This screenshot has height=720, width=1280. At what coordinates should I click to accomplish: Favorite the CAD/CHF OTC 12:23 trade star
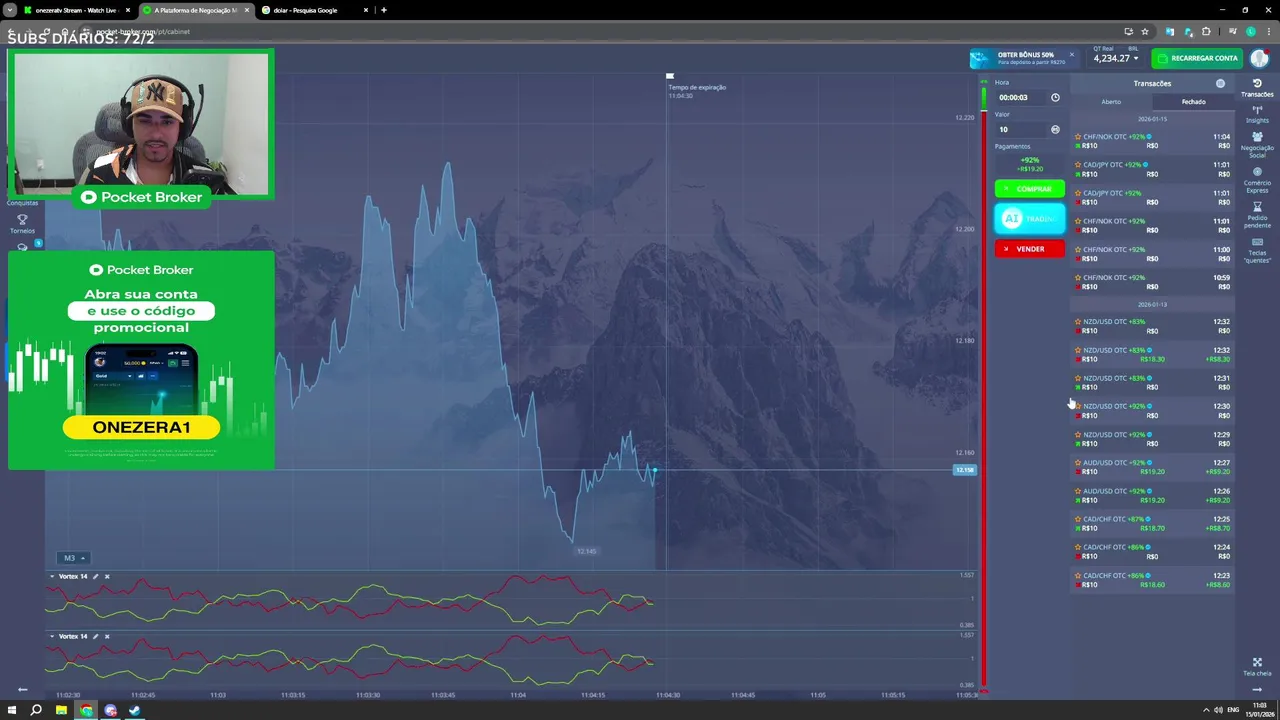(1078, 576)
